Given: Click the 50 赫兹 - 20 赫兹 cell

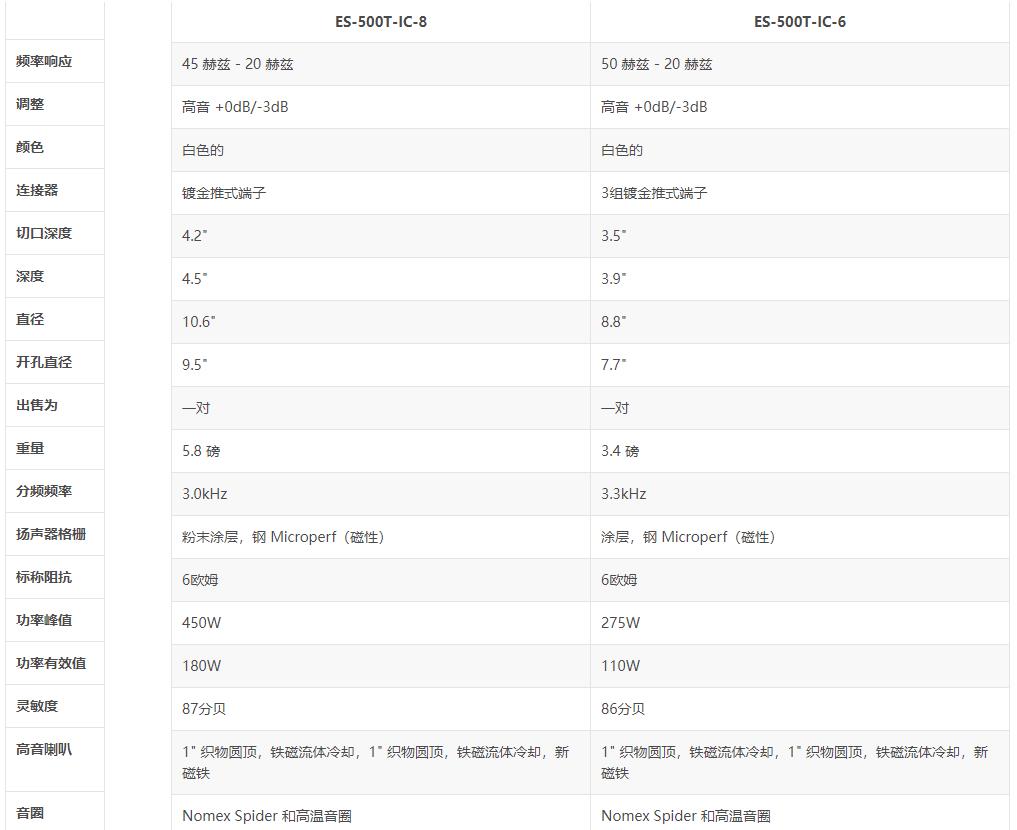Looking at the screenshot, I should (x=657, y=64).
